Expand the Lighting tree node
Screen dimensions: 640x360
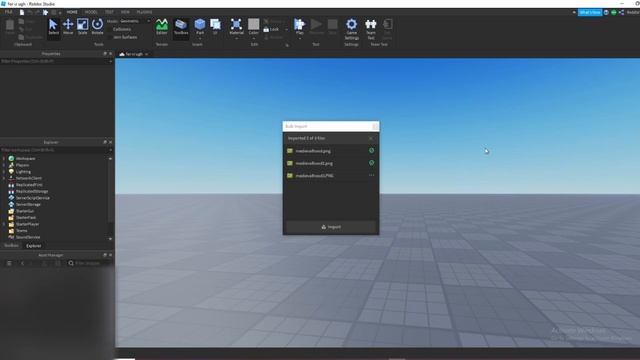[4, 171]
